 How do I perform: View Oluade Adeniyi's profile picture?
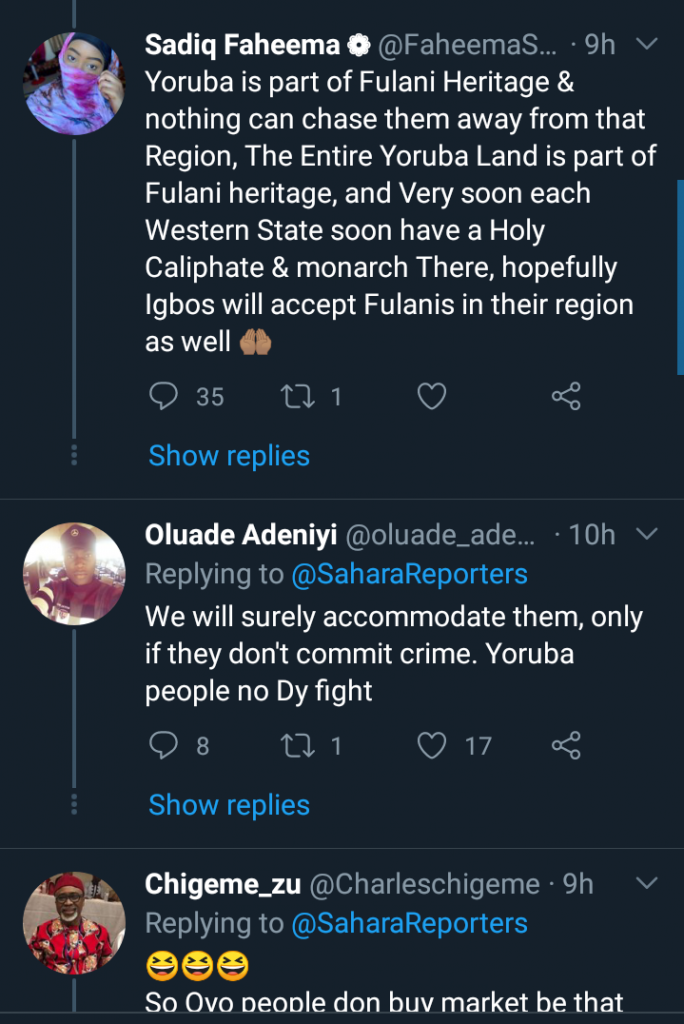pos(74,574)
